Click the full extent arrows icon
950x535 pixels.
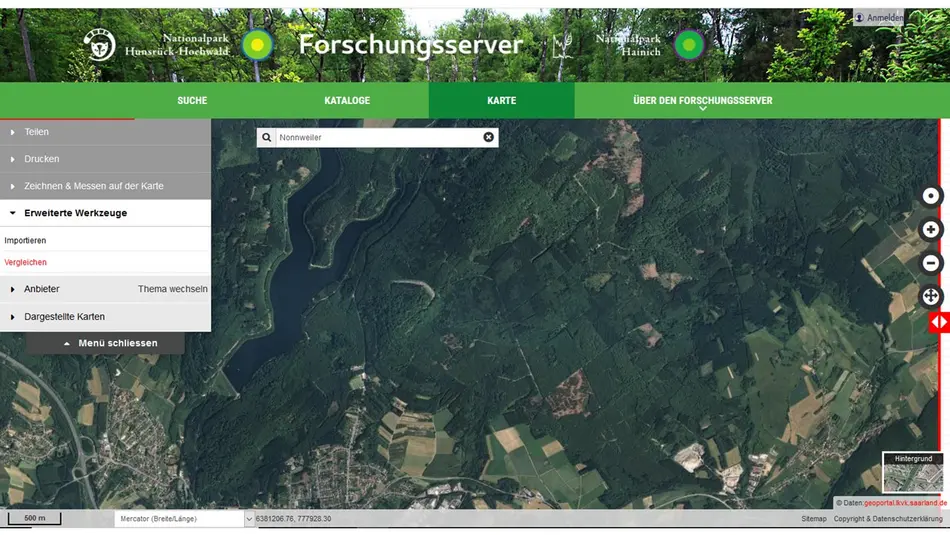pos(931,296)
